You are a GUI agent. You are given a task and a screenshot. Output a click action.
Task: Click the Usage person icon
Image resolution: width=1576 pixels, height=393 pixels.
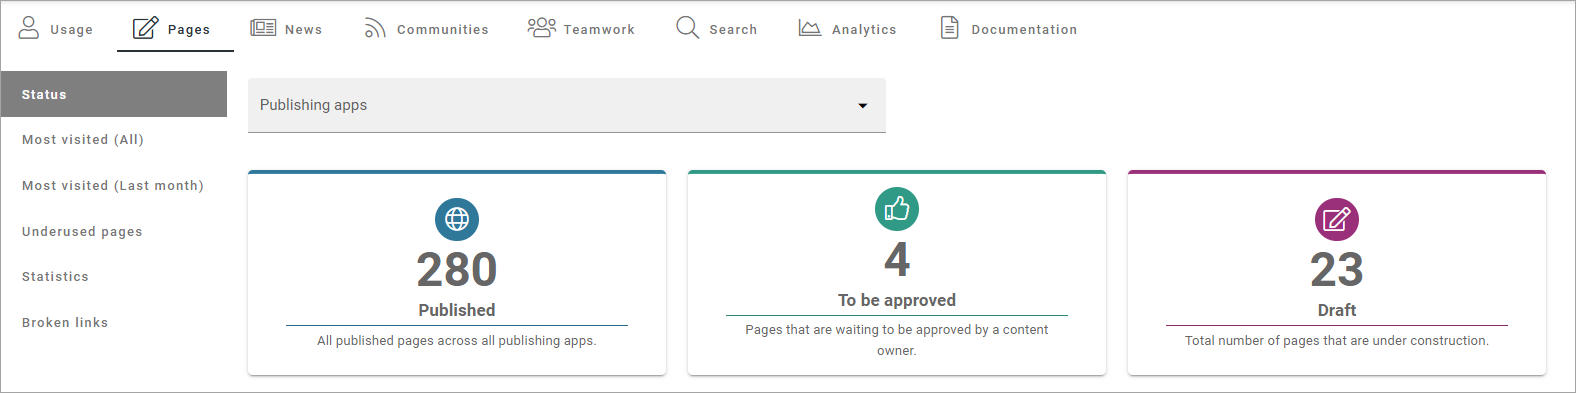29,27
